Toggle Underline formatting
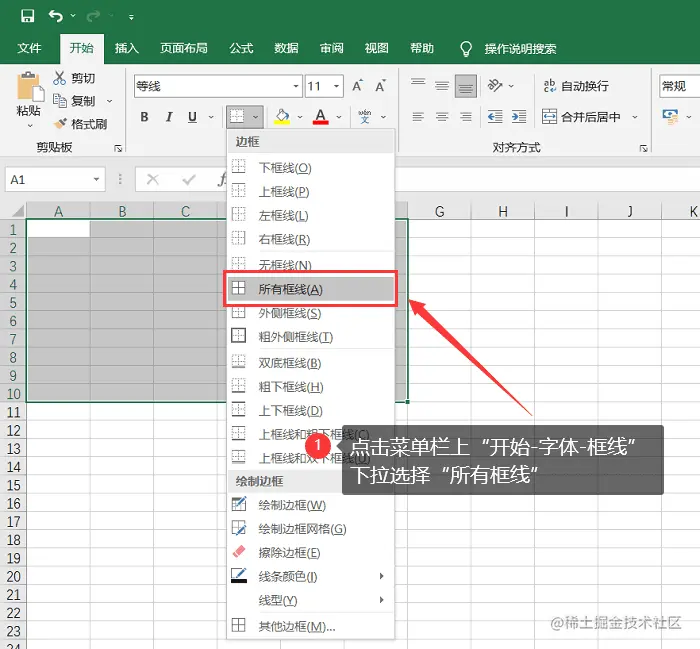 pos(192,117)
